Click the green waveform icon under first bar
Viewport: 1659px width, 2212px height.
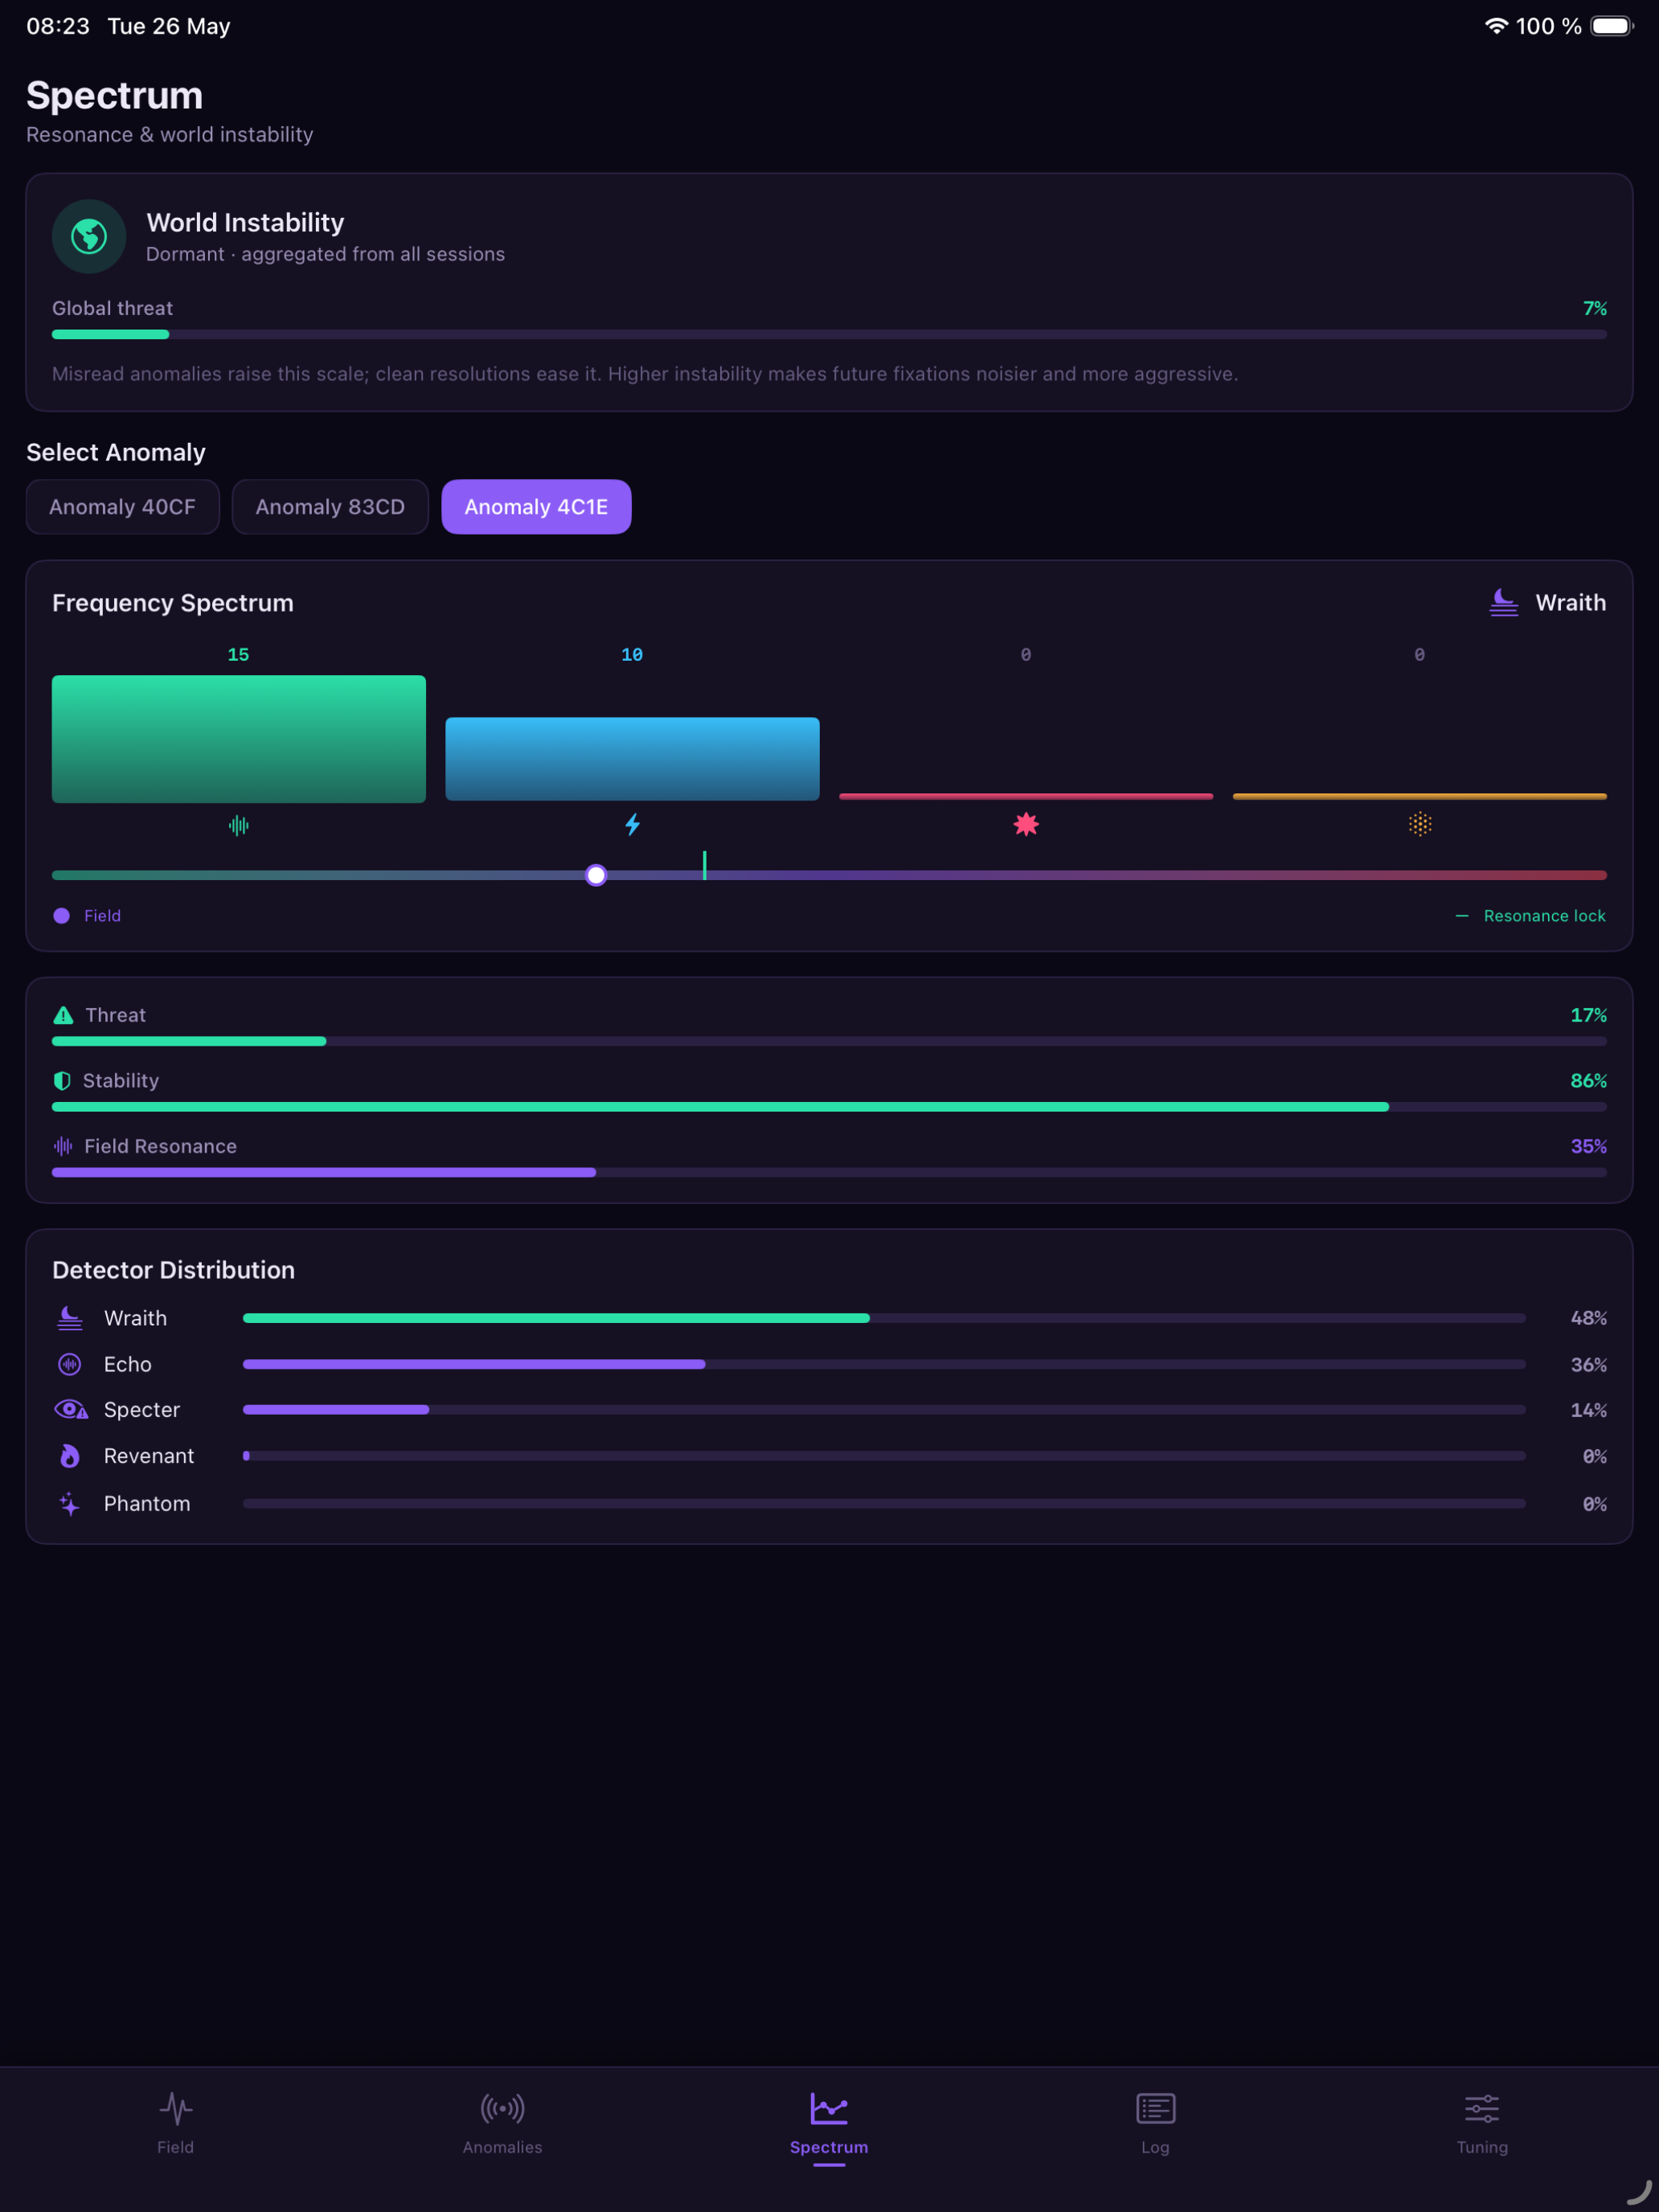[238, 825]
